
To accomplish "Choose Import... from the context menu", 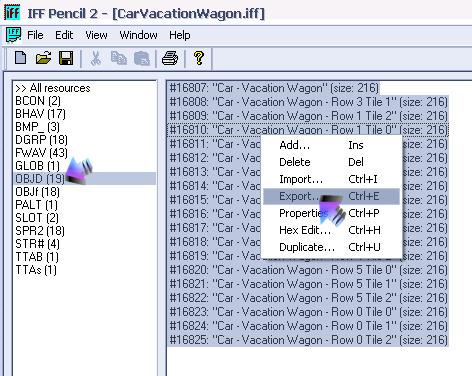I will [332, 179].
